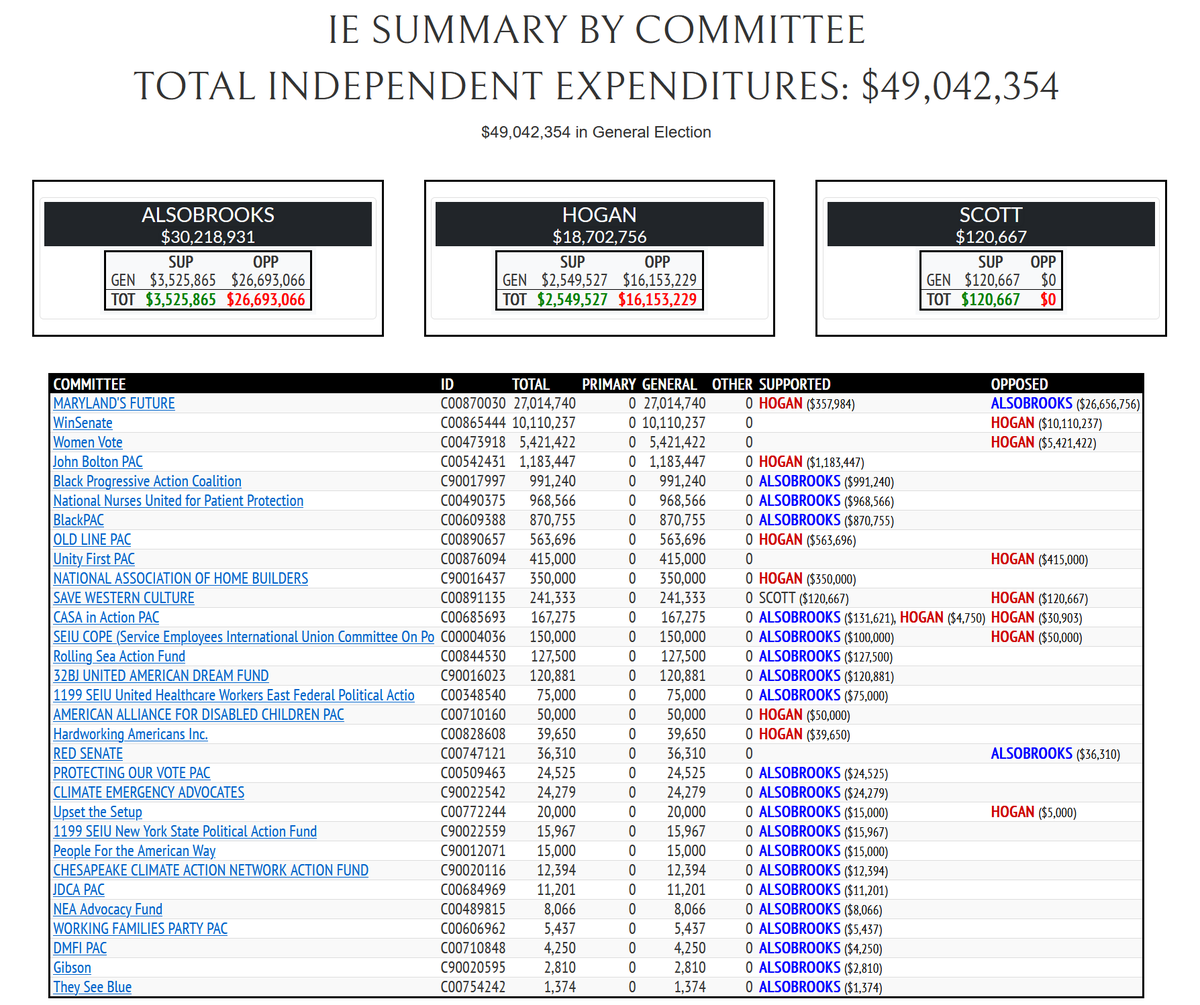Click Hogan total support amount $2,549,527 in green
This screenshot has height=1005, width=1200.
[x=572, y=300]
